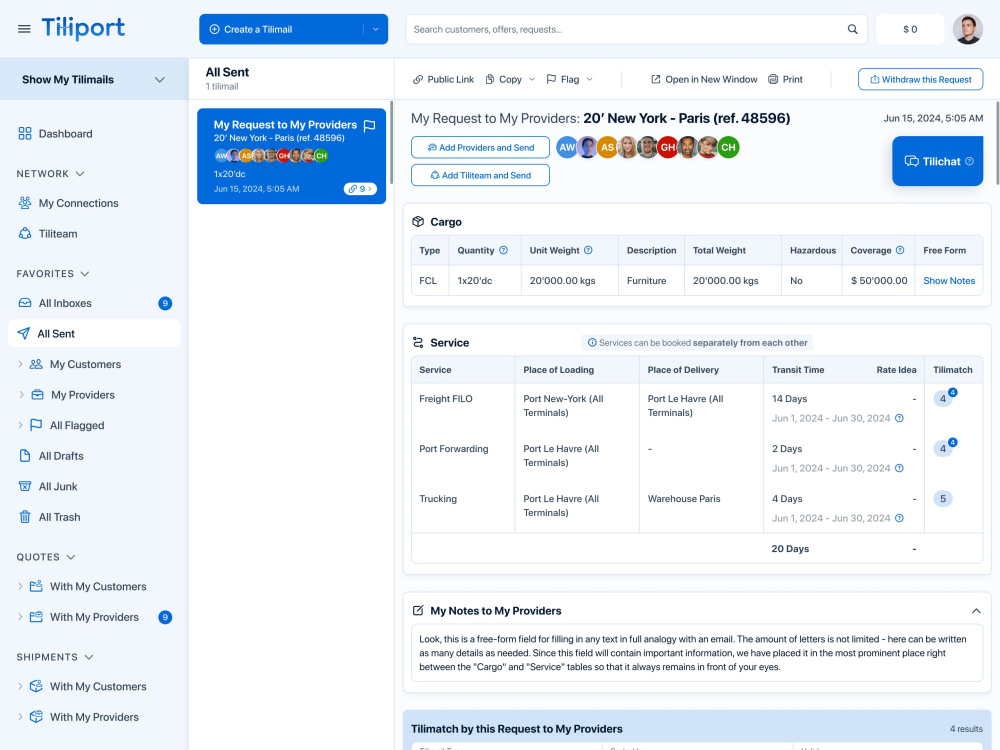Open the user profile avatar
Viewport: 1000px width, 750px height.
pyautogui.click(x=967, y=29)
